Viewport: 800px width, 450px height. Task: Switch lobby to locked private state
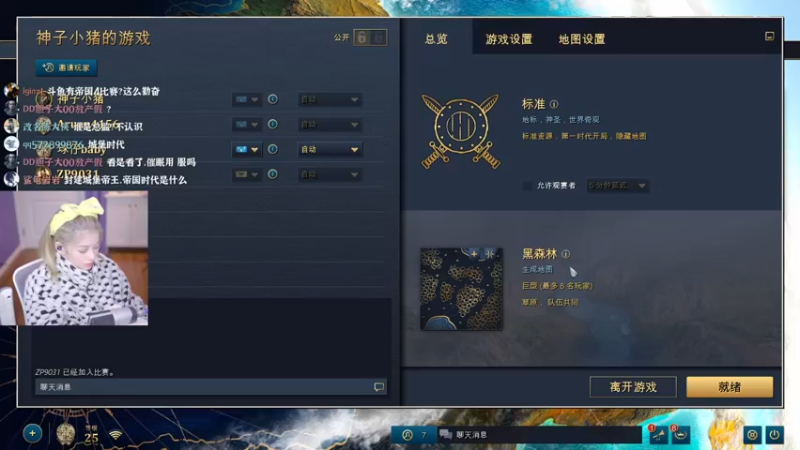379,37
